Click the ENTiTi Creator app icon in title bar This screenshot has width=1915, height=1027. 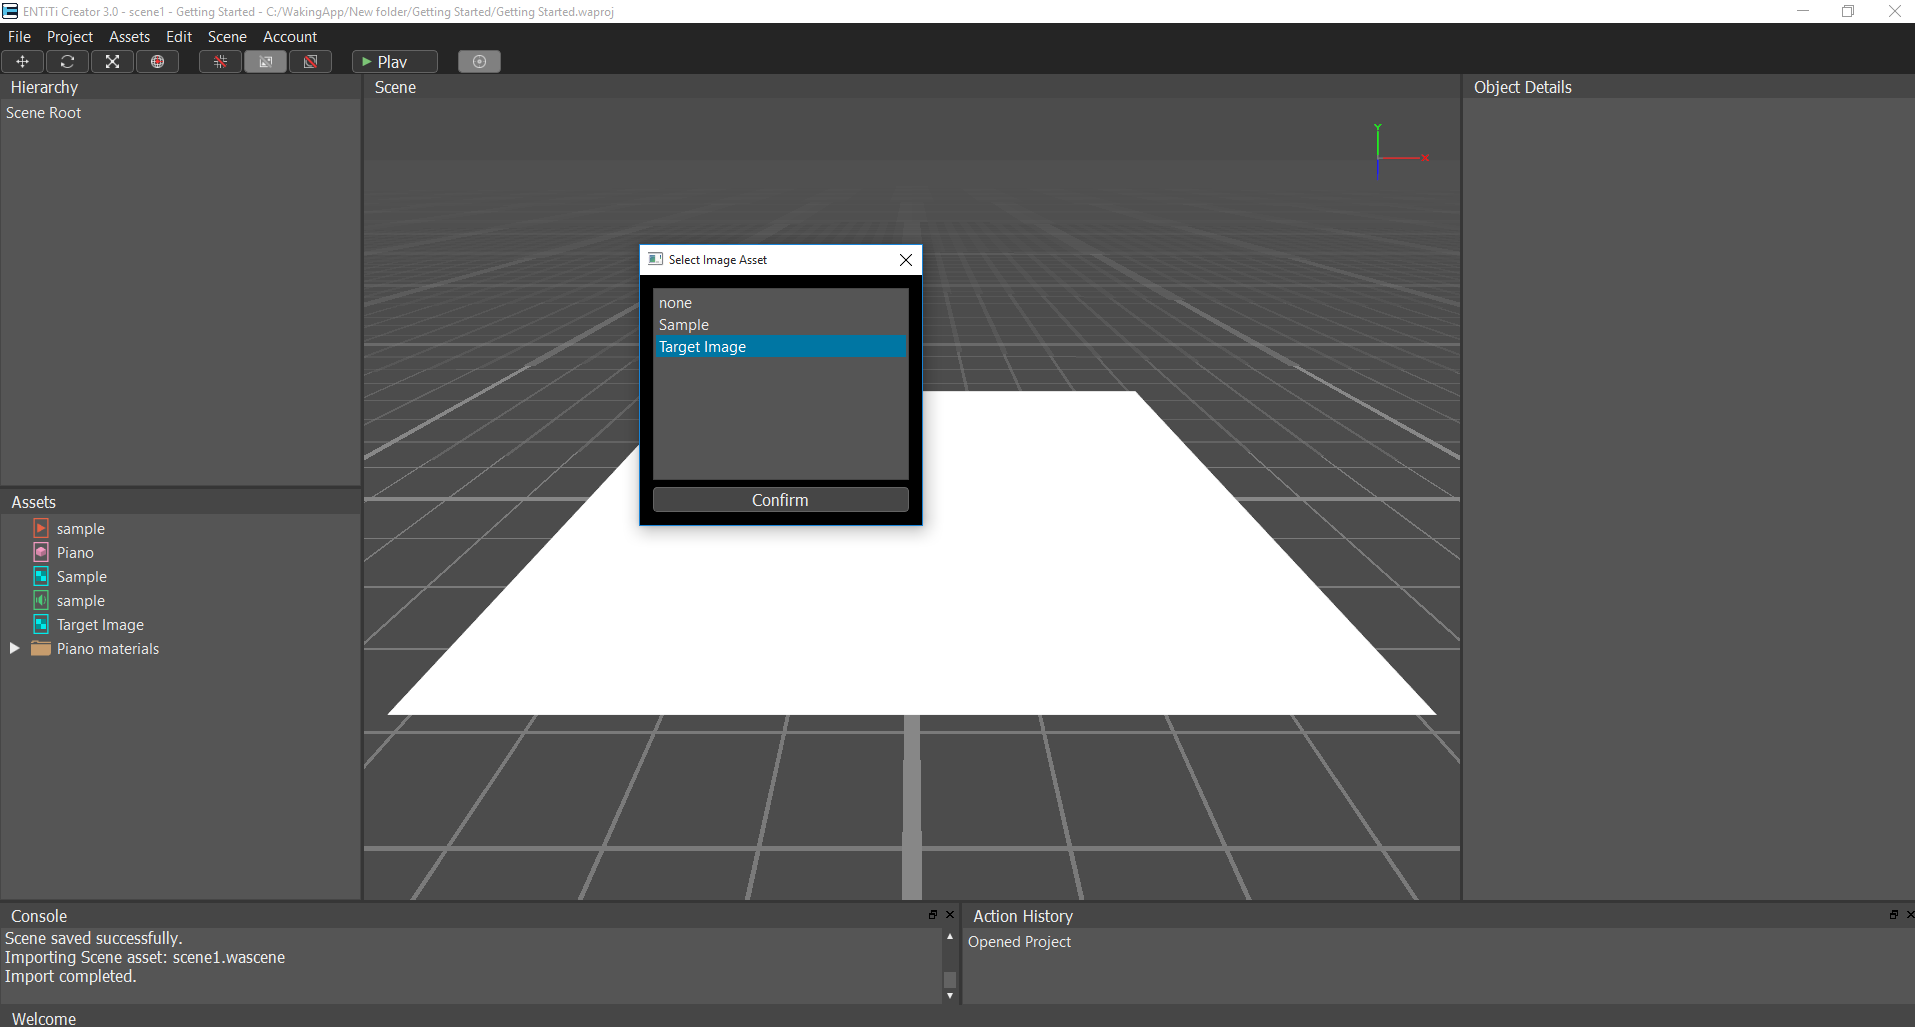[10, 11]
